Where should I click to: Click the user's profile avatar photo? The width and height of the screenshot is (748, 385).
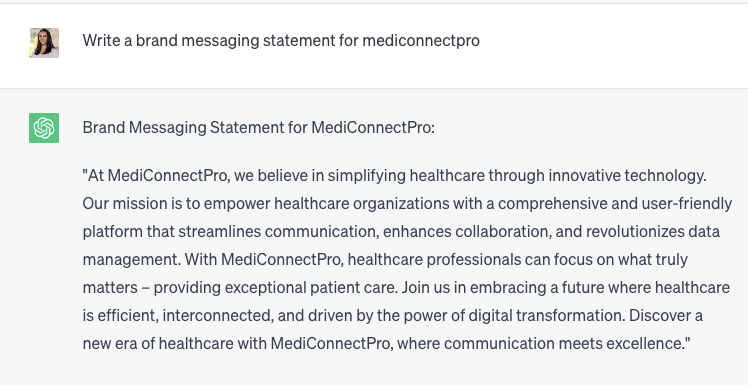pyautogui.click(x=44, y=43)
